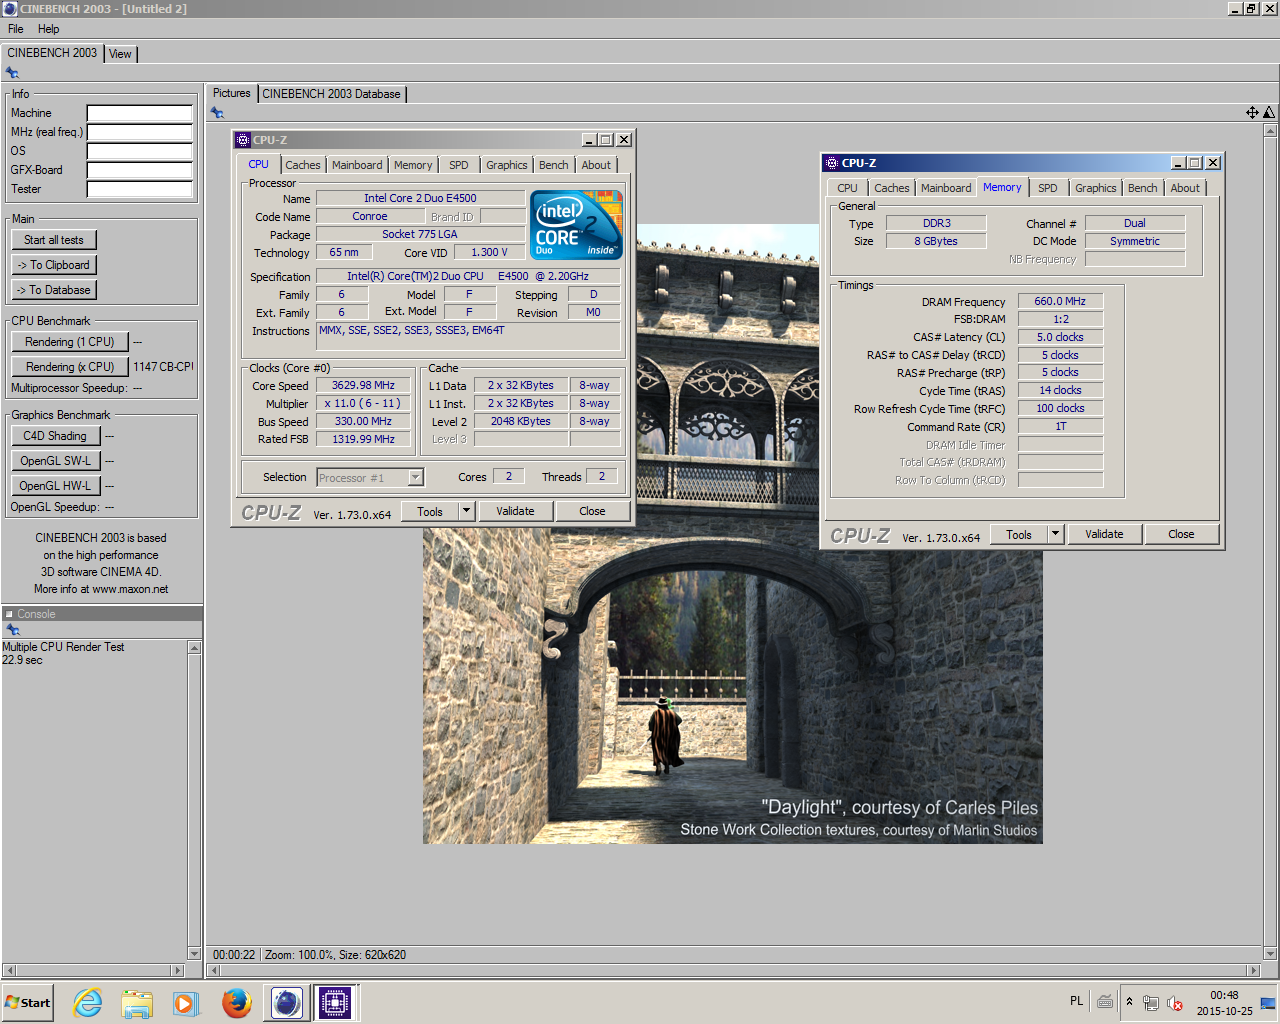Click the zoom triangle icon beside move icon
This screenshot has height=1024, width=1280.
pyautogui.click(x=1269, y=113)
